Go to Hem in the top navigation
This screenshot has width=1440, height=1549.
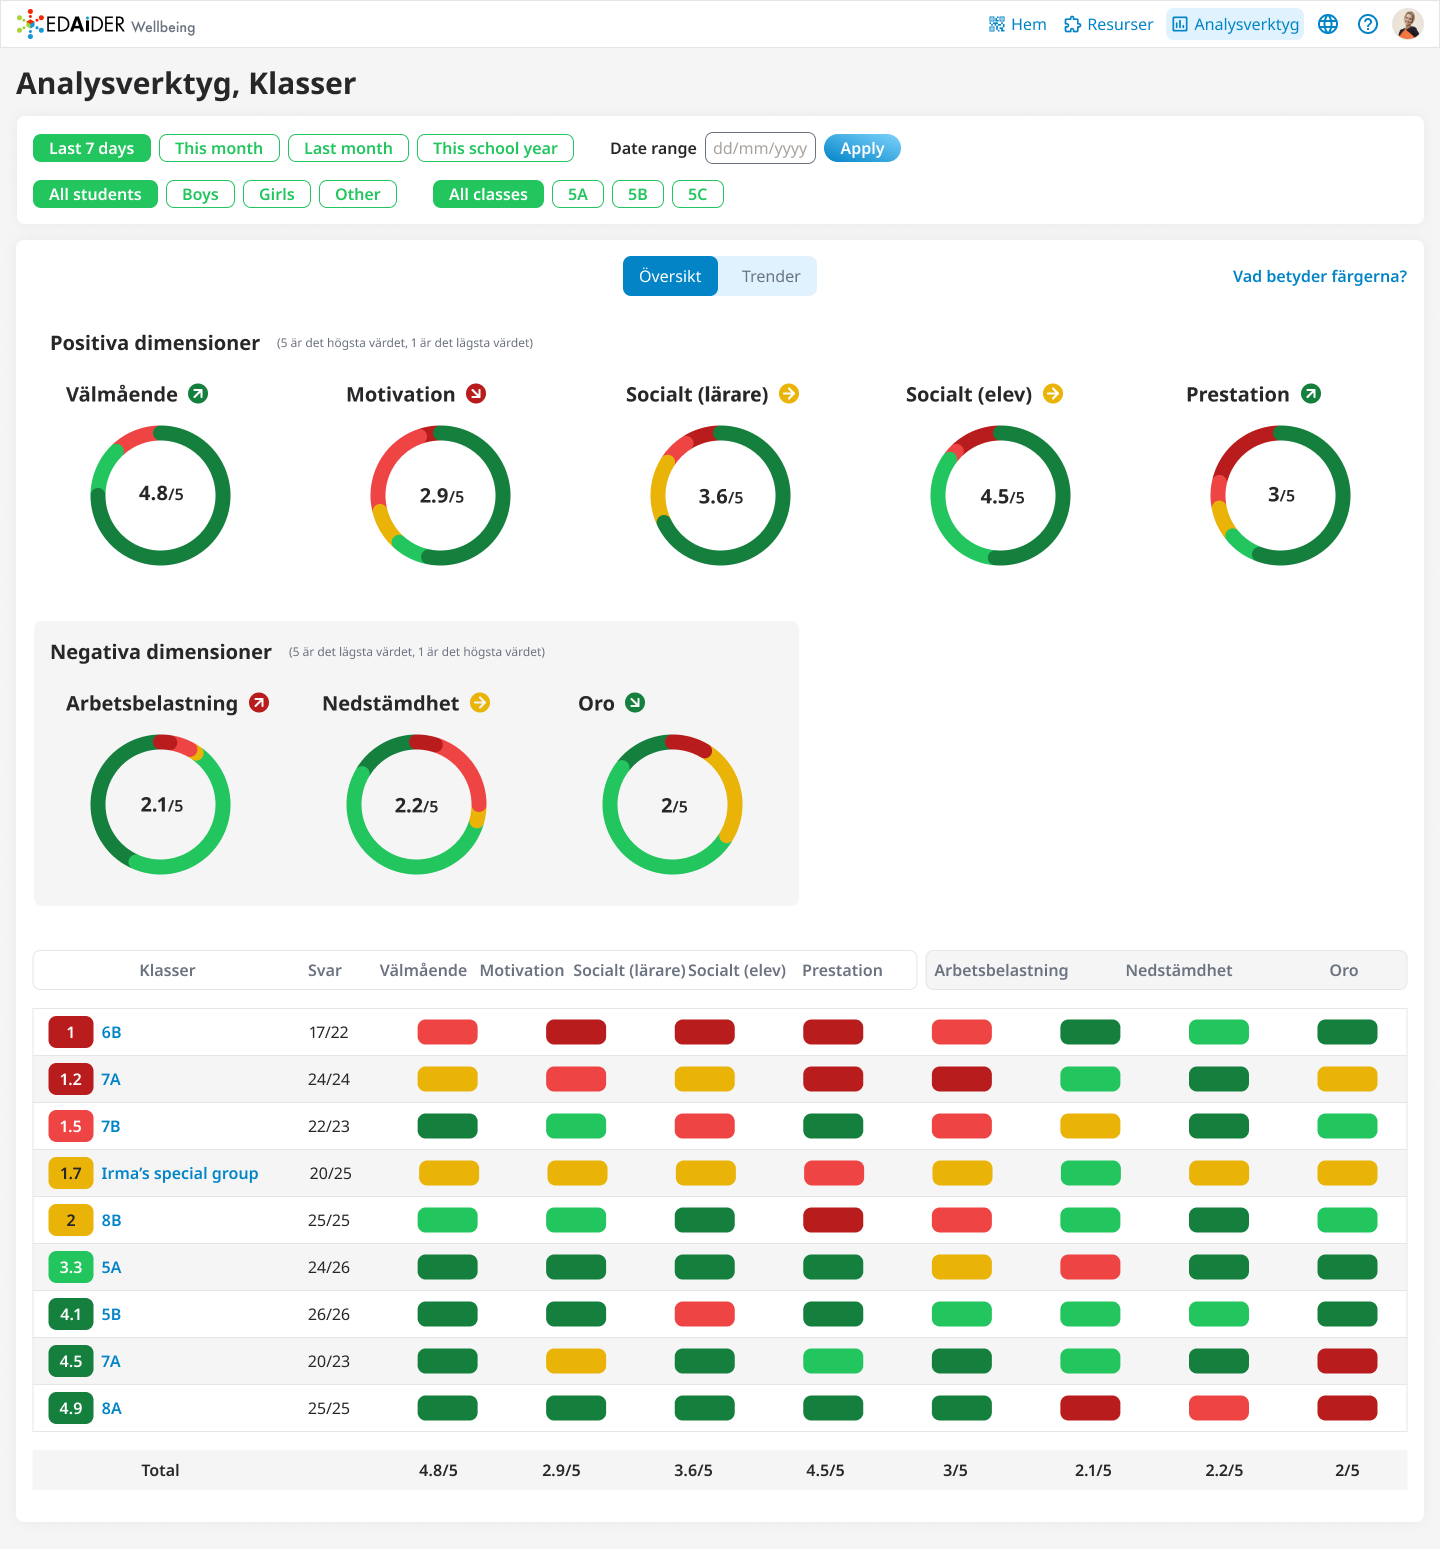click(x=1017, y=24)
